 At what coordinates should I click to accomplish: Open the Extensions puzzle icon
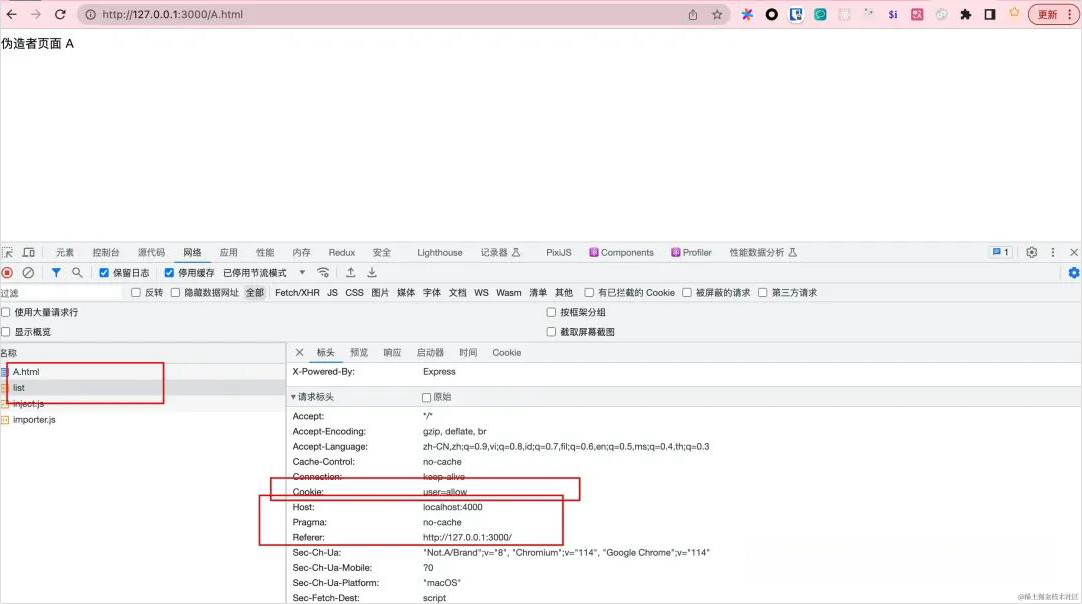(965, 14)
